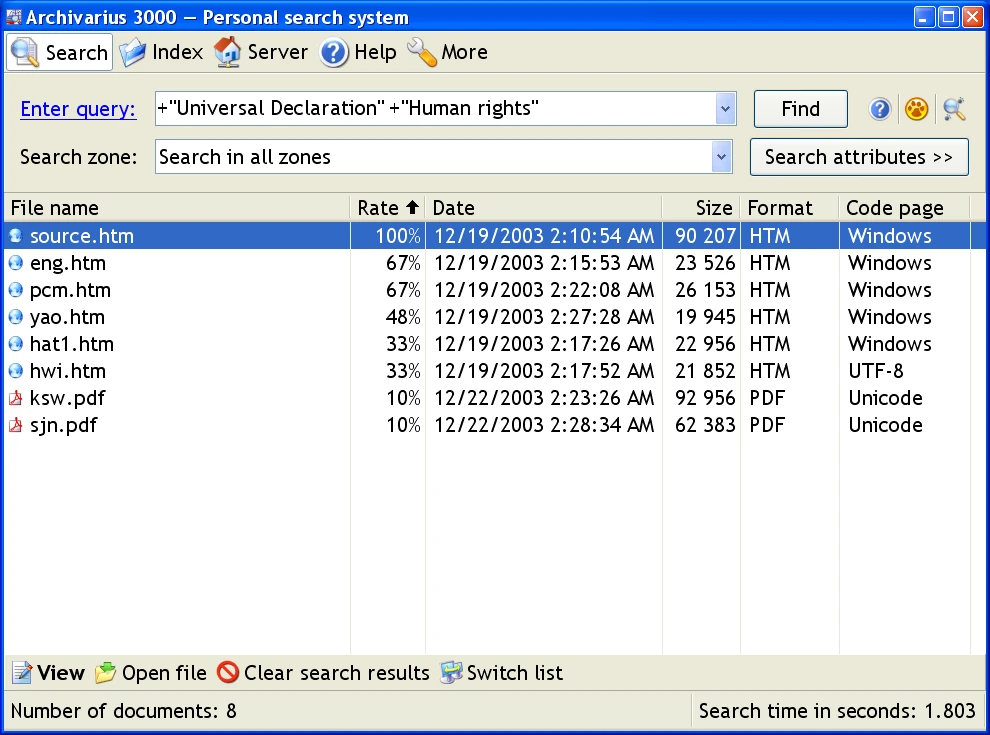Click the View icon in the bottom bar

[x=20, y=673]
